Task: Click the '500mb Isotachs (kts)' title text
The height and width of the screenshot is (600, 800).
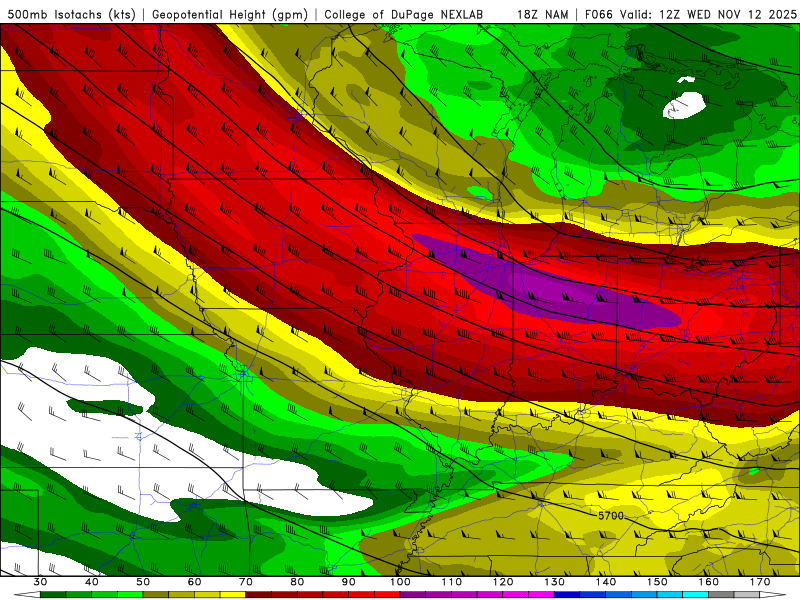Action: pyautogui.click(x=71, y=14)
